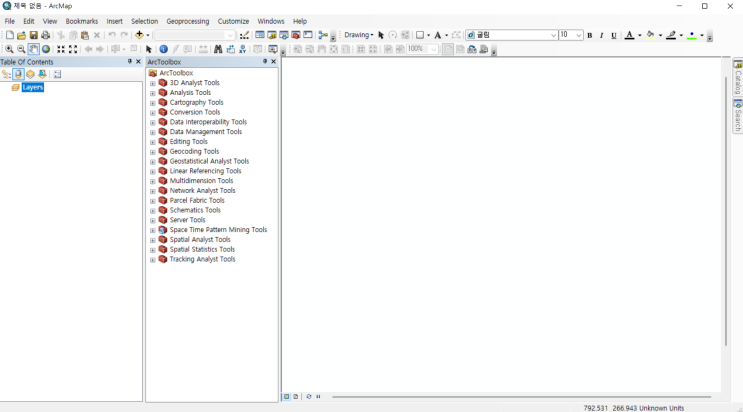The width and height of the screenshot is (743, 412).
Task: Open the font name dropdown
Action: (x=553, y=35)
